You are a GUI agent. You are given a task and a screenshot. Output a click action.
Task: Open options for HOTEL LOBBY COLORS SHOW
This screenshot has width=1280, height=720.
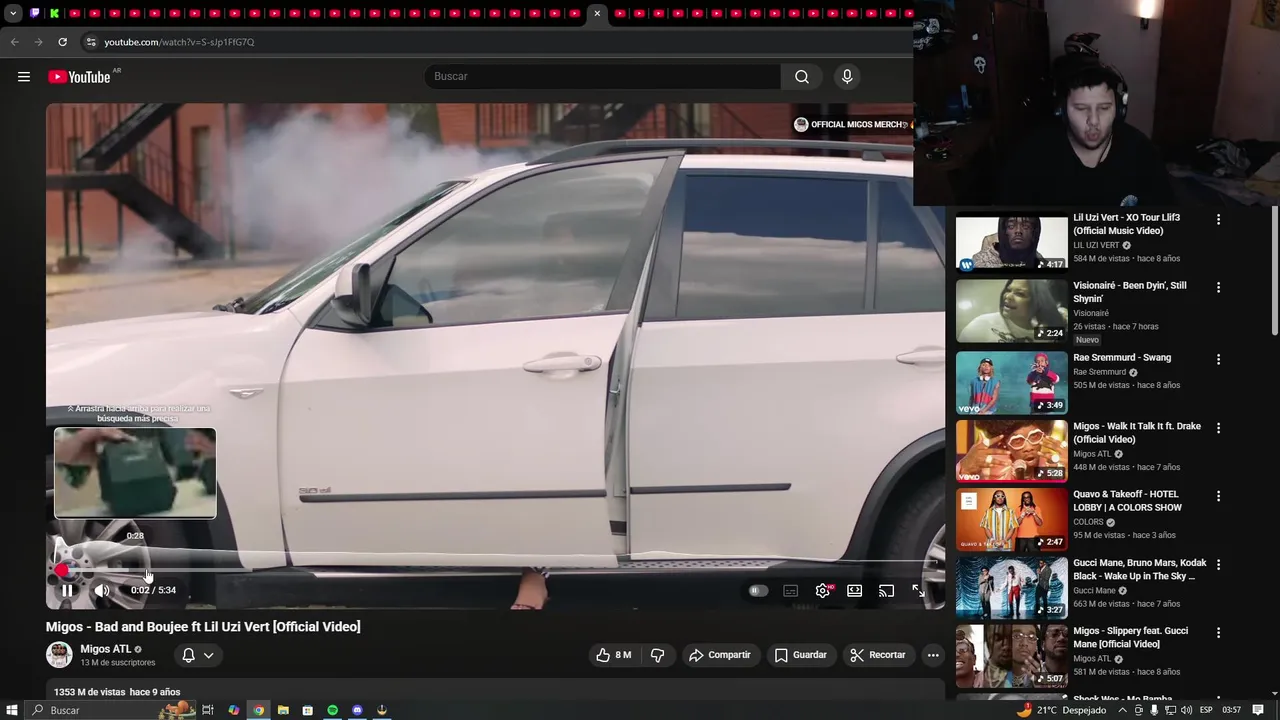[x=1218, y=496]
